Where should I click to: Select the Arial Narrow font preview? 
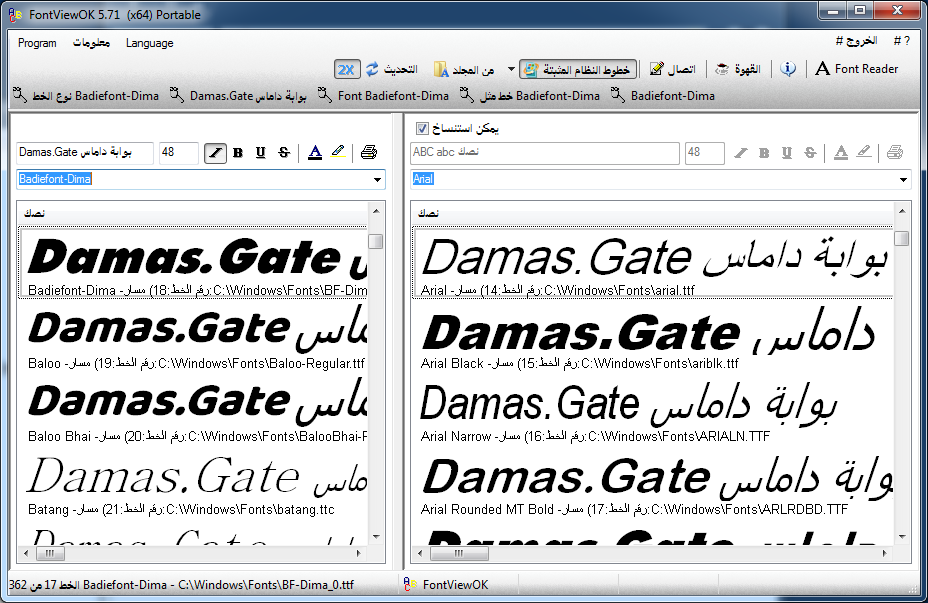point(653,409)
